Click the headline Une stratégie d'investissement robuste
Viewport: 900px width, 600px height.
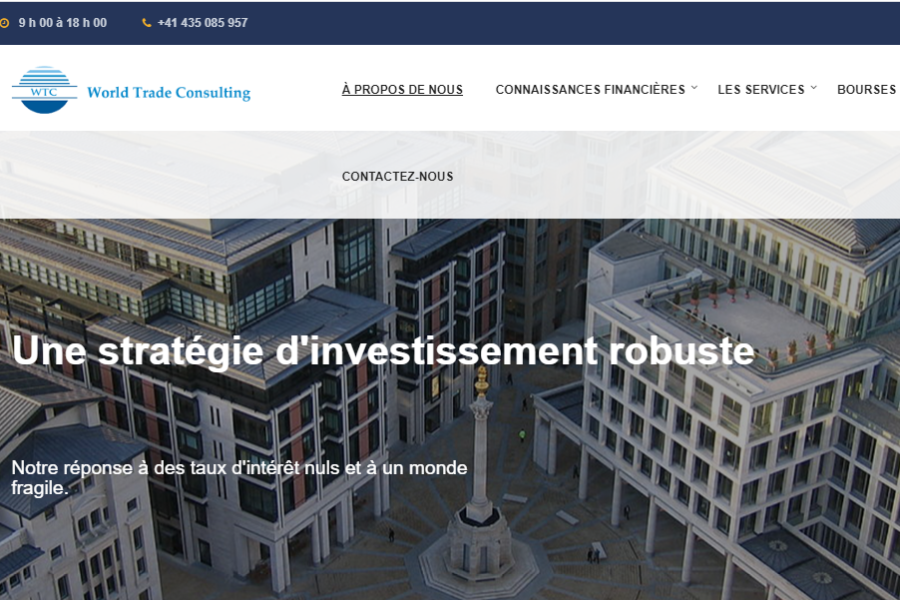coord(383,351)
